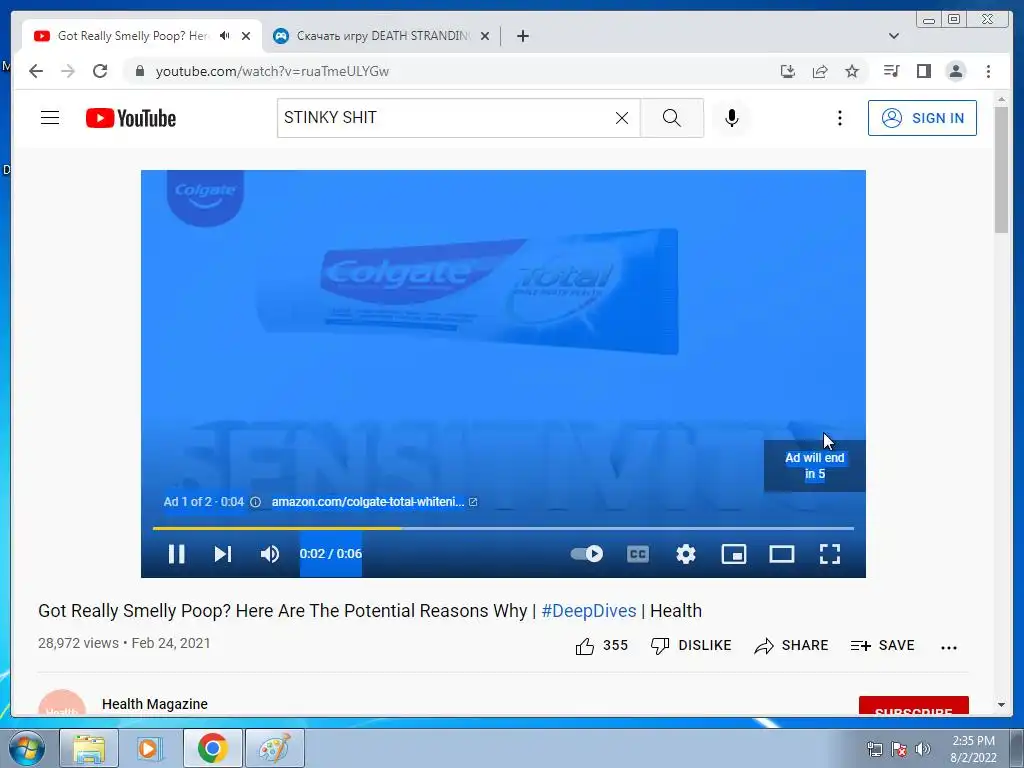
Task: Switch to DEATH STRANDING tab
Action: pos(383,36)
